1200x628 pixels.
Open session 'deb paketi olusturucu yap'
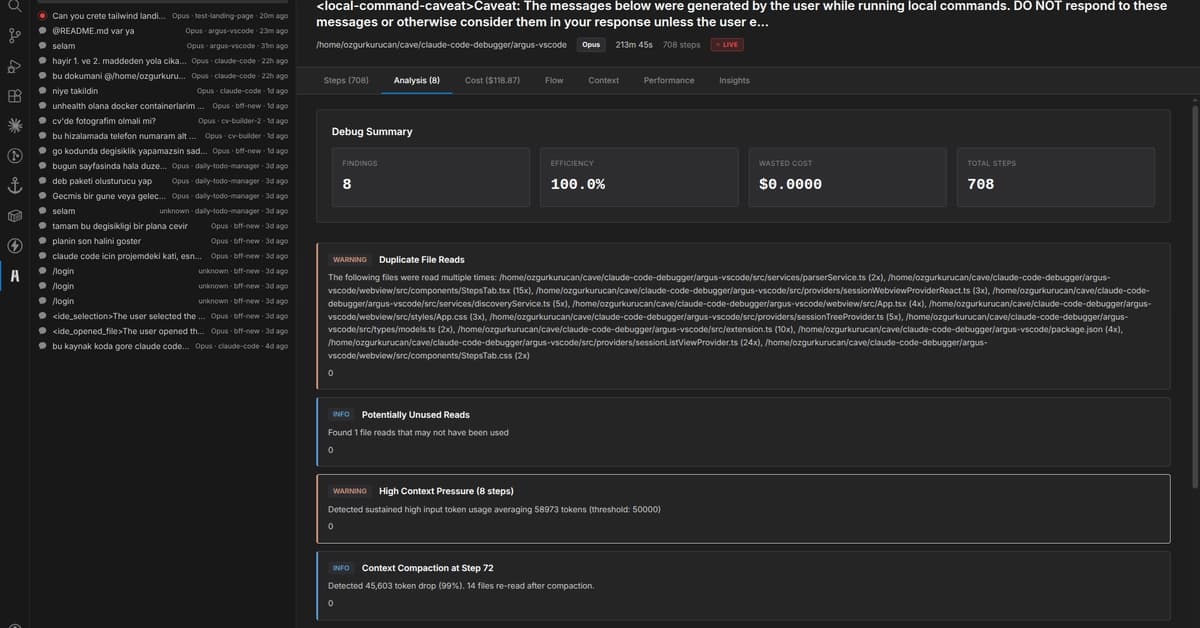(x=163, y=181)
